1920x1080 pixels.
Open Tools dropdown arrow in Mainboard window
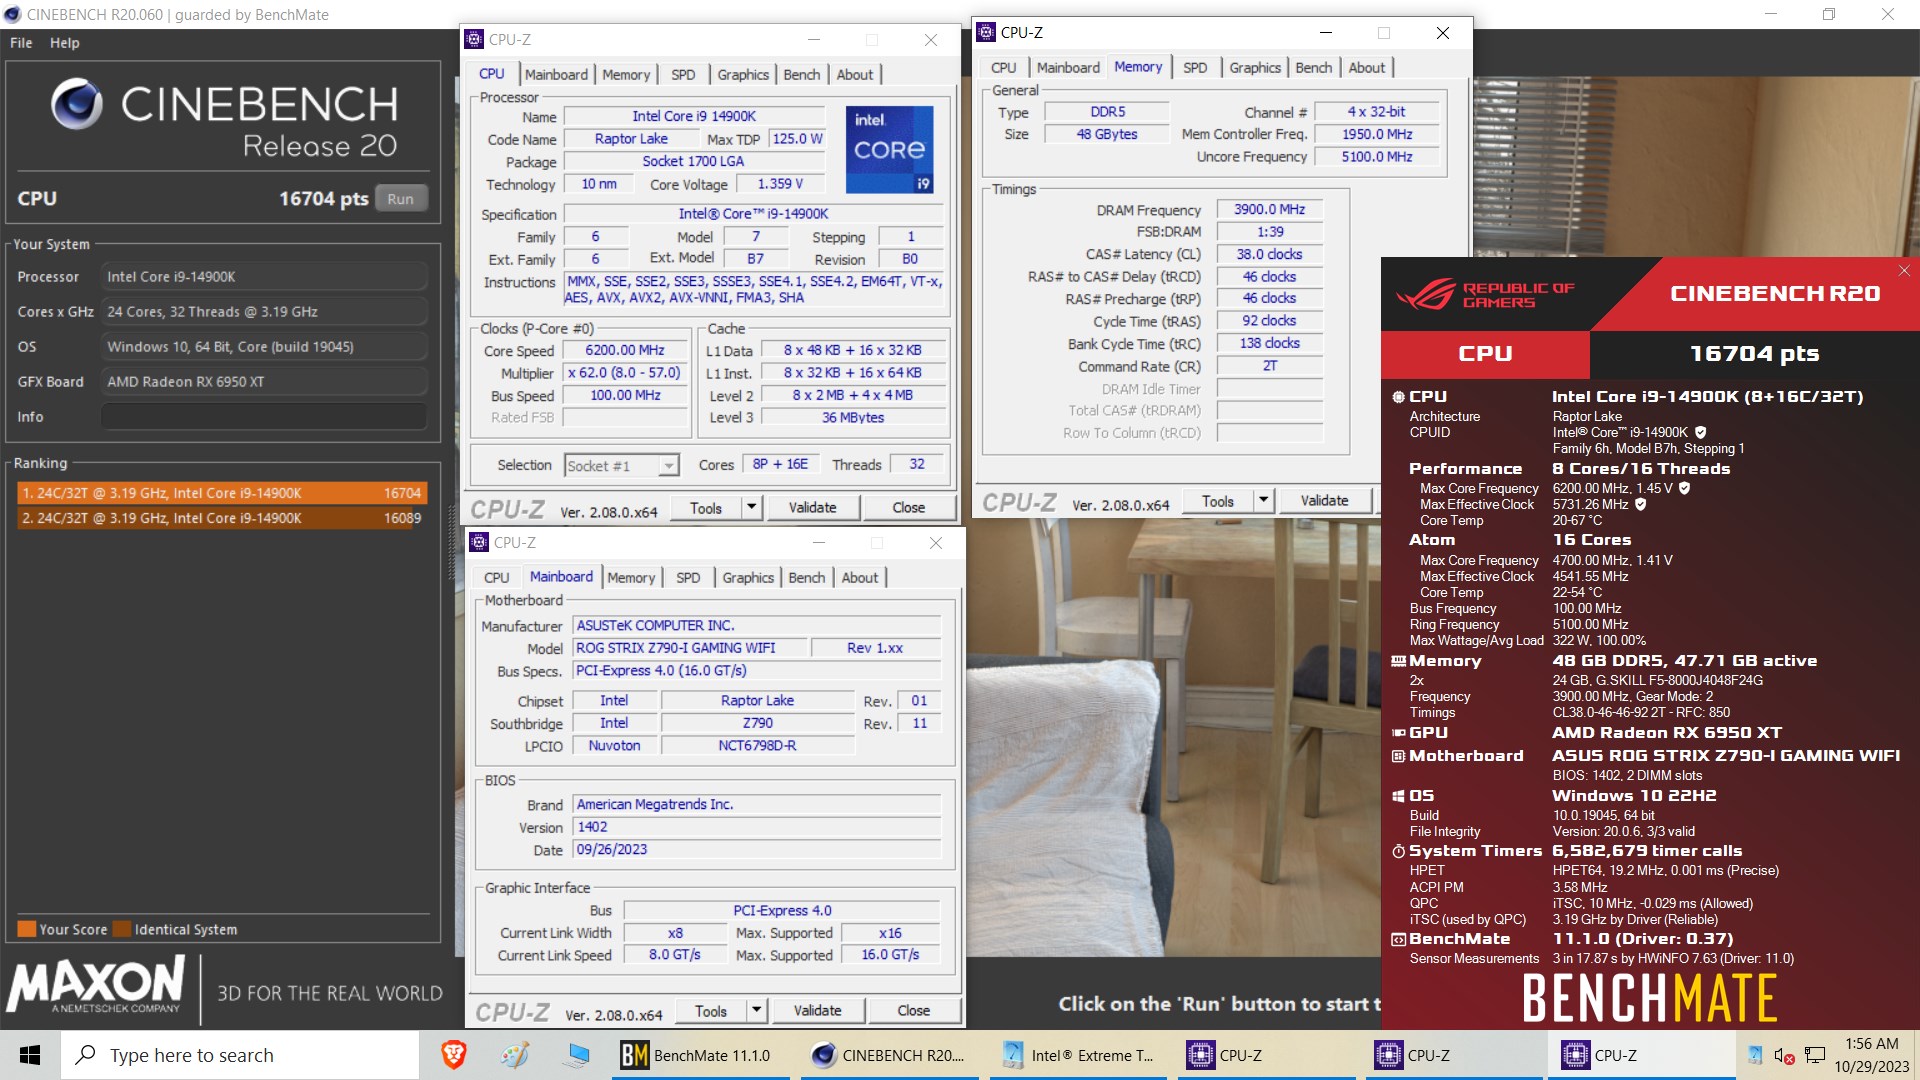pyautogui.click(x=757, y=1011)
